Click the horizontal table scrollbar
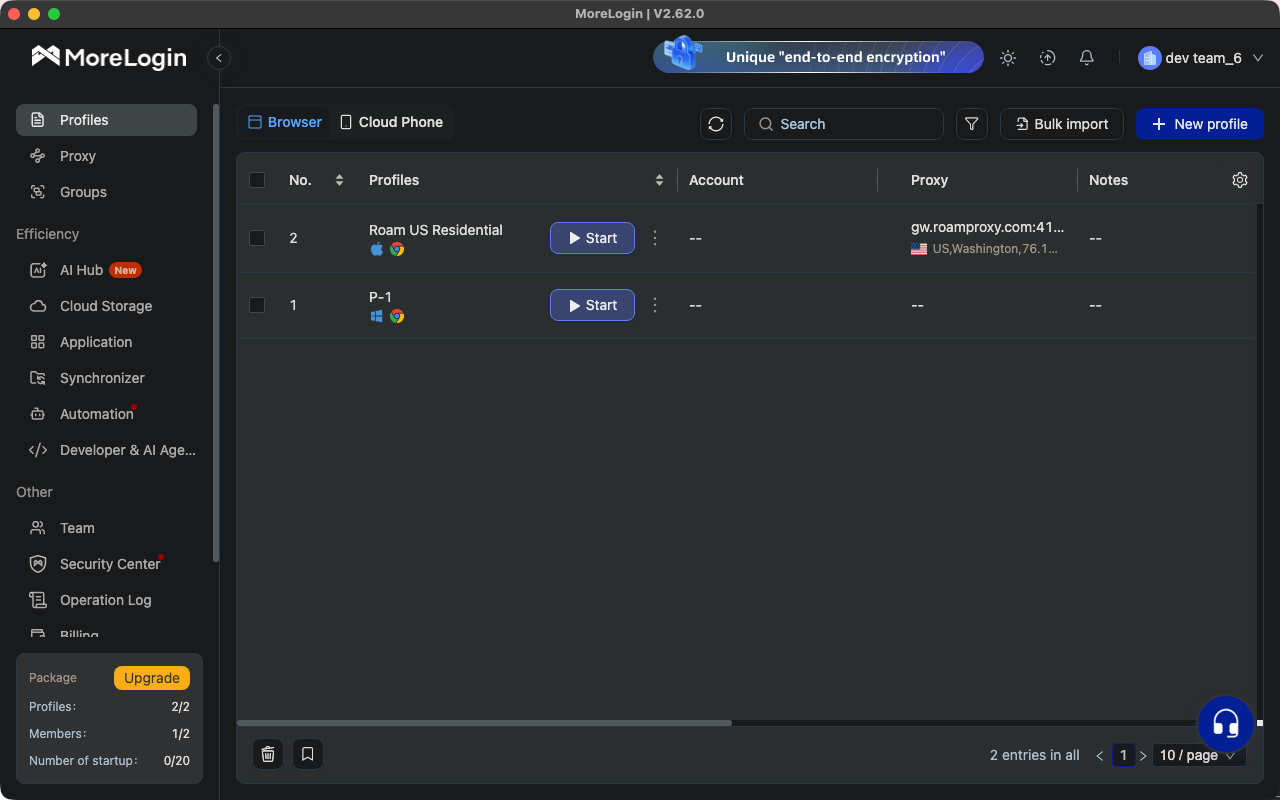Viewport: 1280px width, 800px height. pyautogui.click(x=484, y=722)
